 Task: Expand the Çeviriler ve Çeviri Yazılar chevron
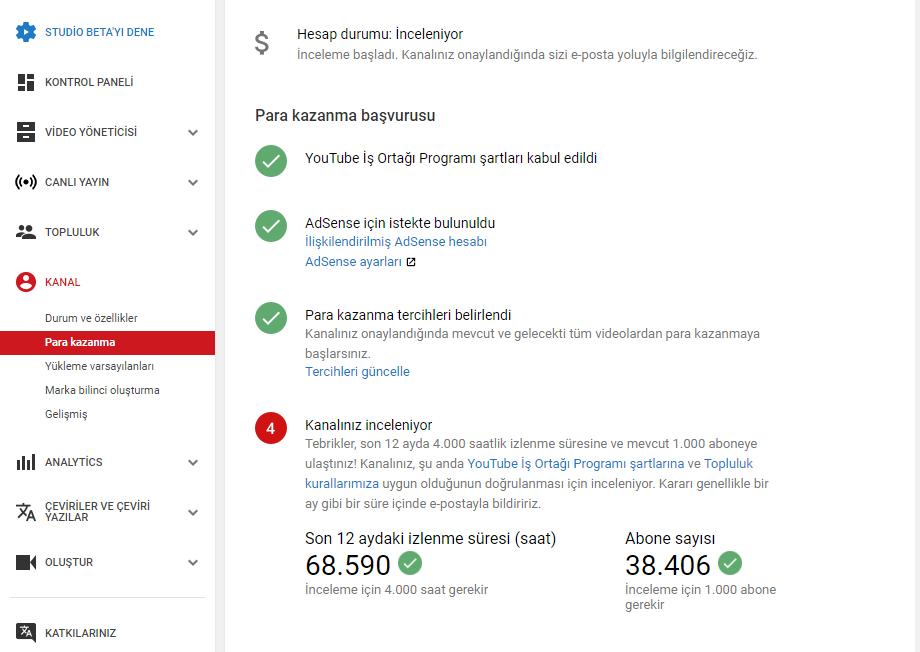coord(193,512)
